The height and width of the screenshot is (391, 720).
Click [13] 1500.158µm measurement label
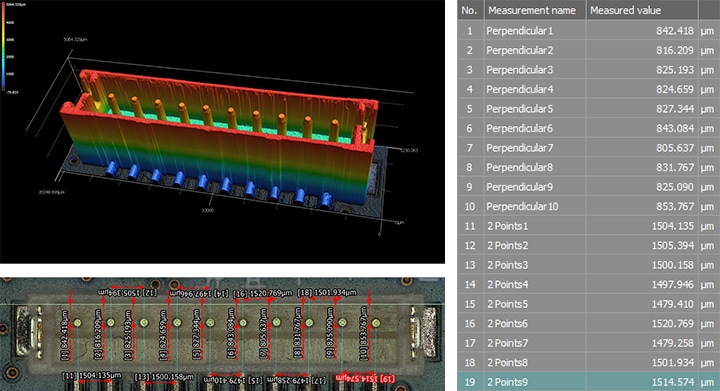[x=164, y=377]
